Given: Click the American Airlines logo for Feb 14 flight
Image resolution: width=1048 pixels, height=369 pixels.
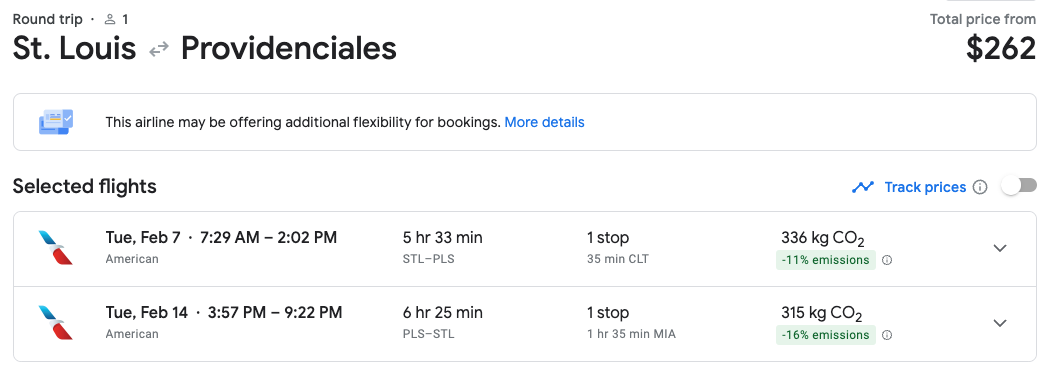Looking at the screenshot, I should [x=55, y=323].
